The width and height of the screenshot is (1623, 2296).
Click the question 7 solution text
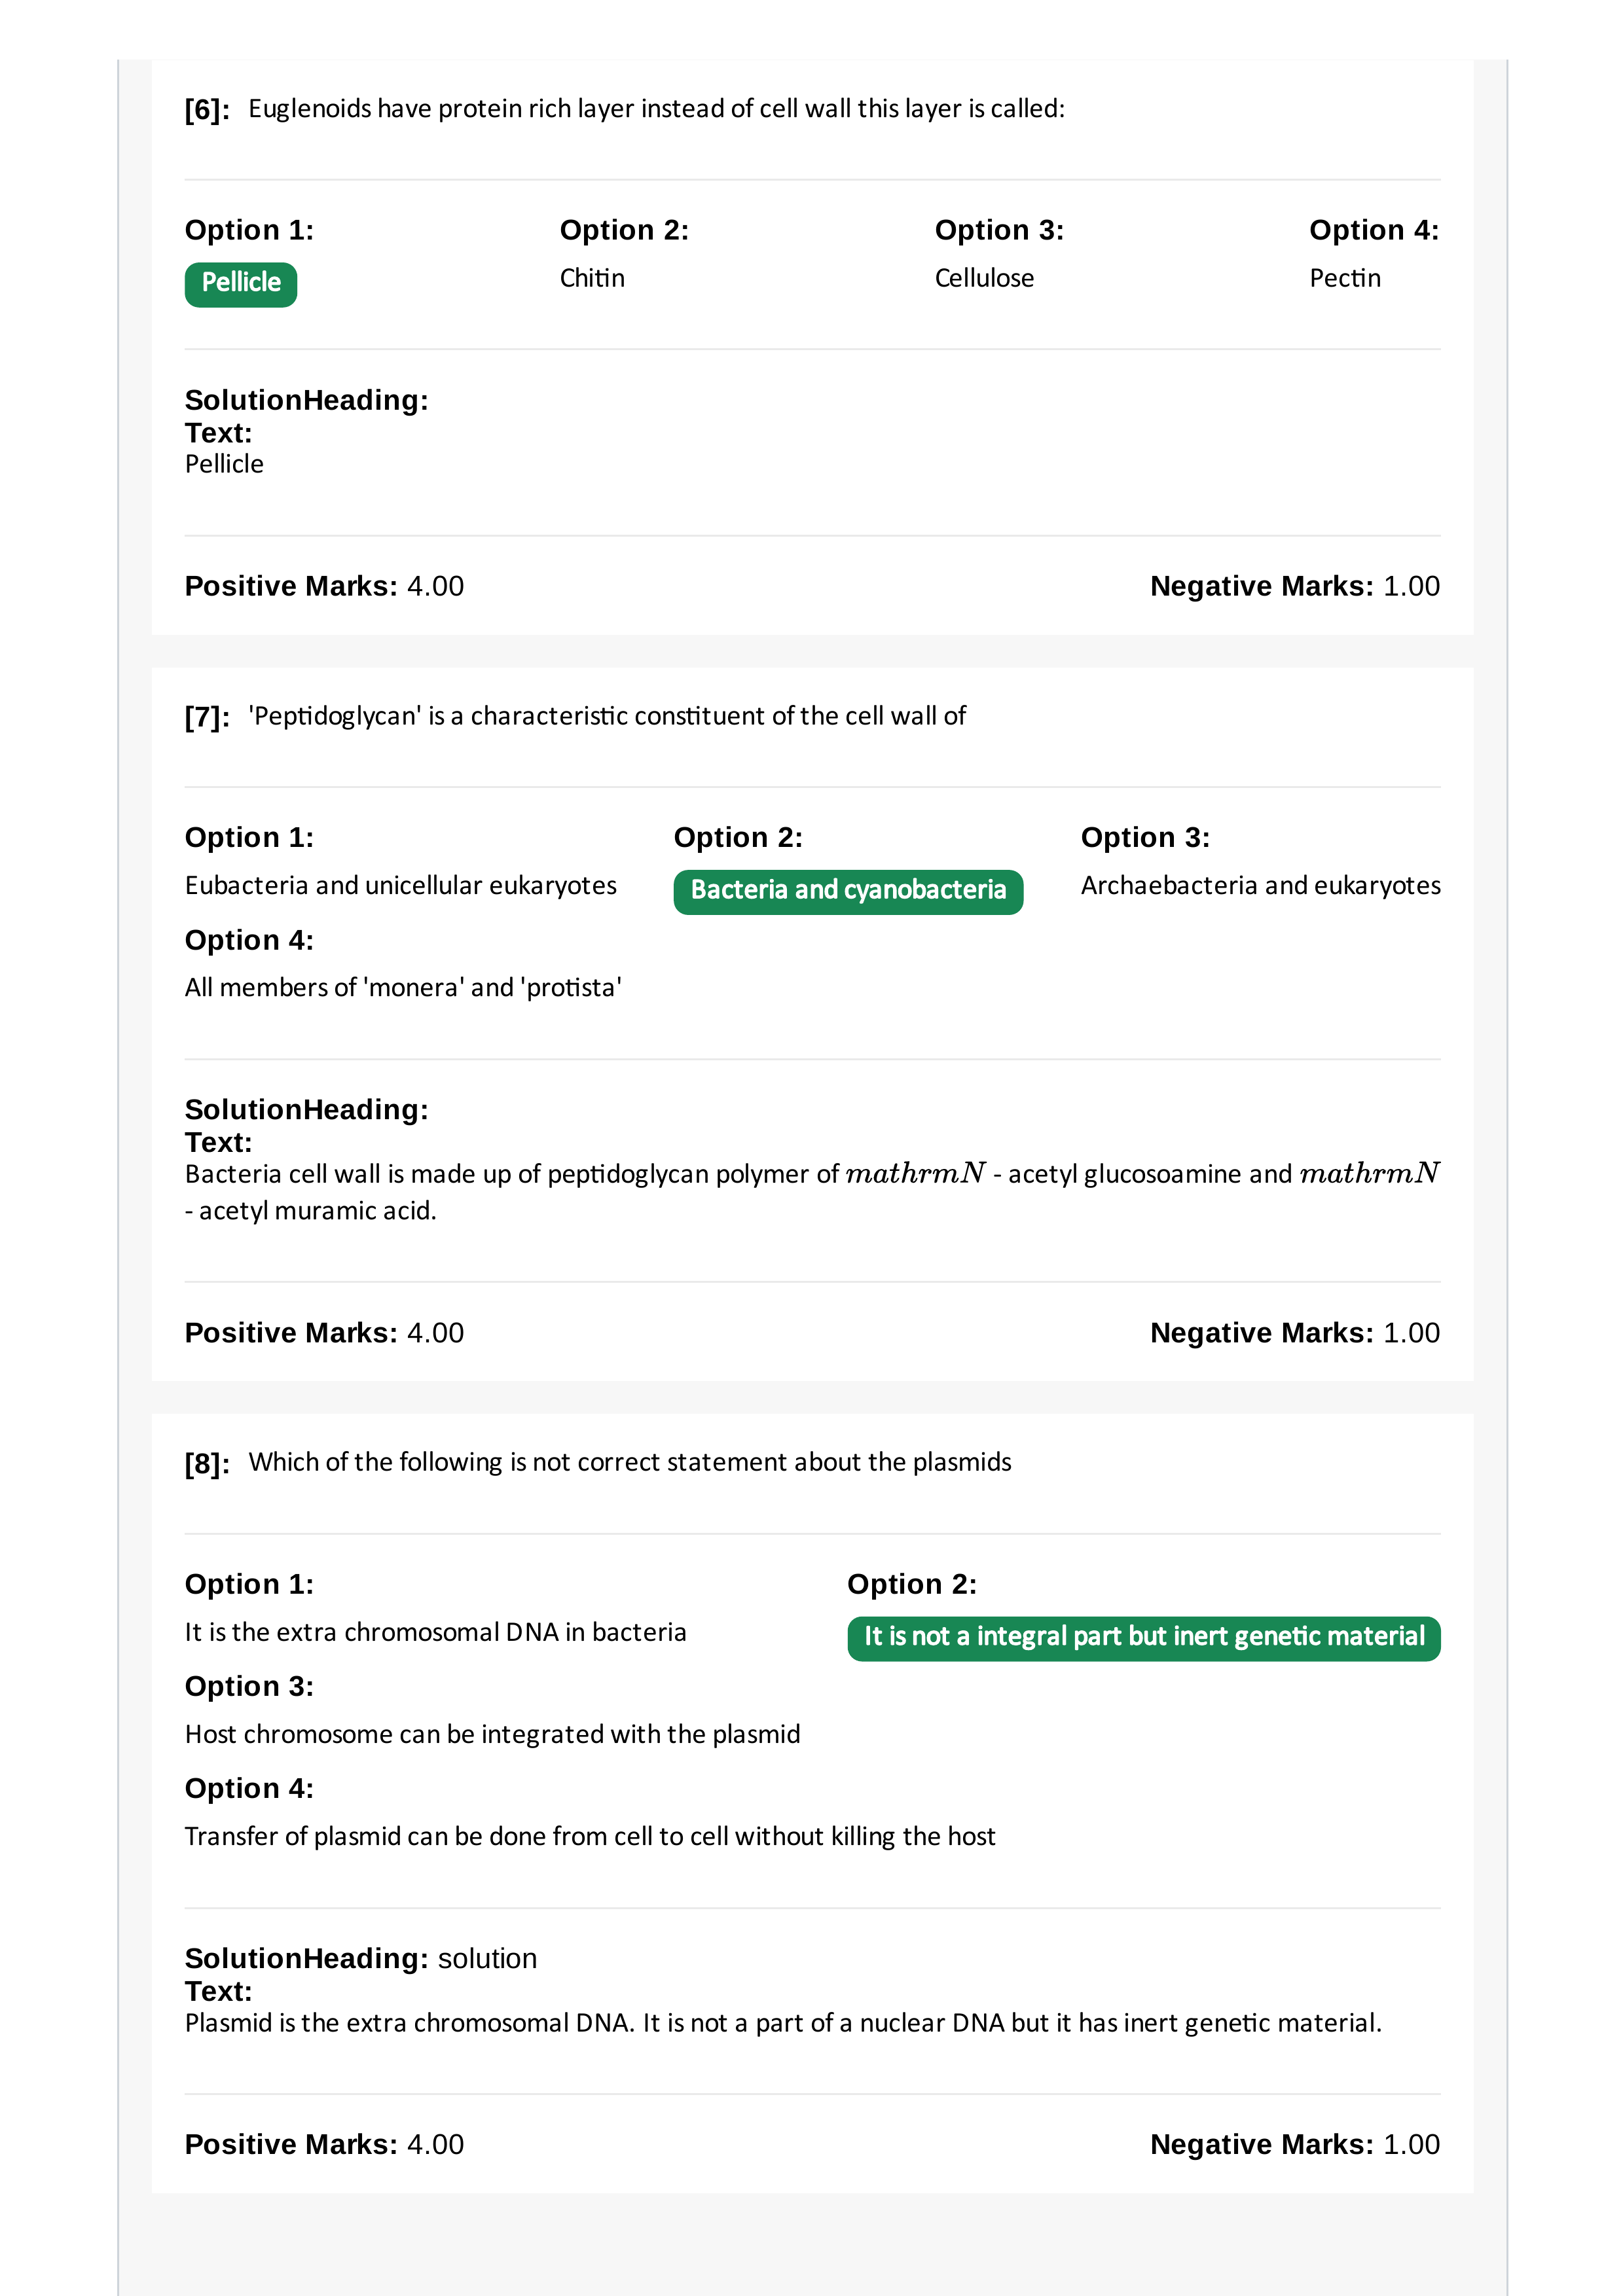point(812,1192)
